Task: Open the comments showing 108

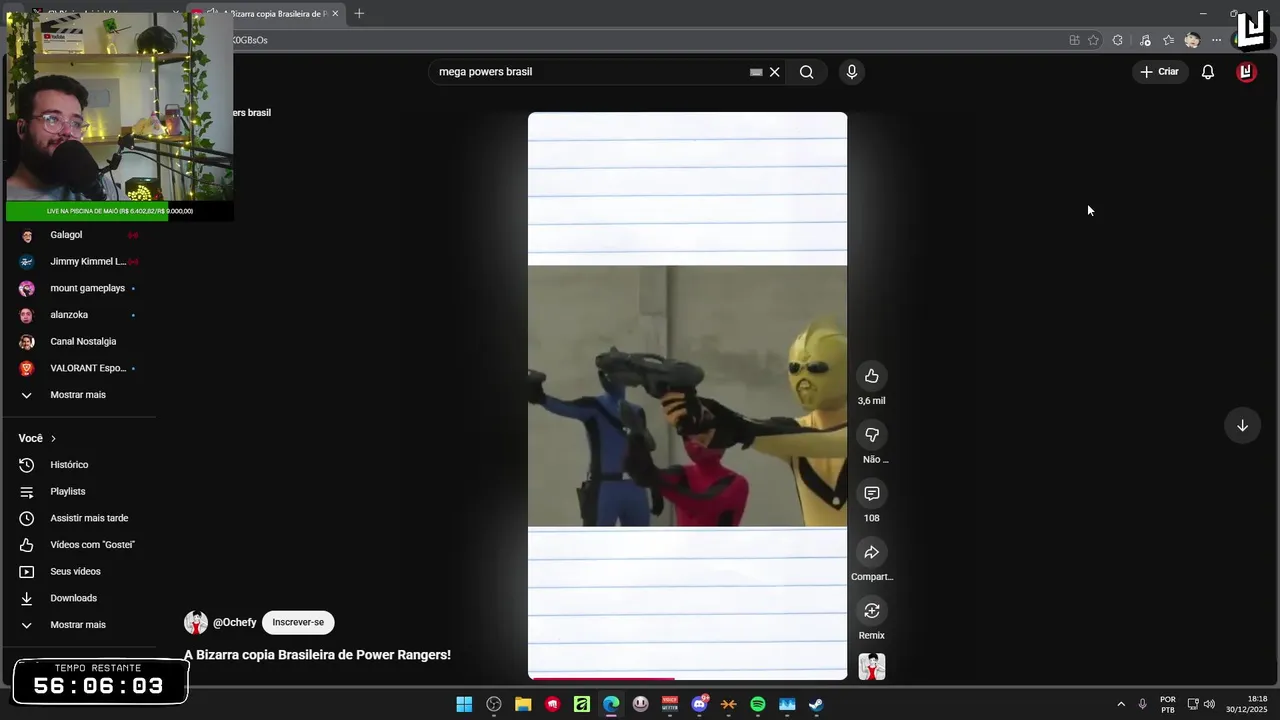Action: pyautogui.click(x=871, y=493)
